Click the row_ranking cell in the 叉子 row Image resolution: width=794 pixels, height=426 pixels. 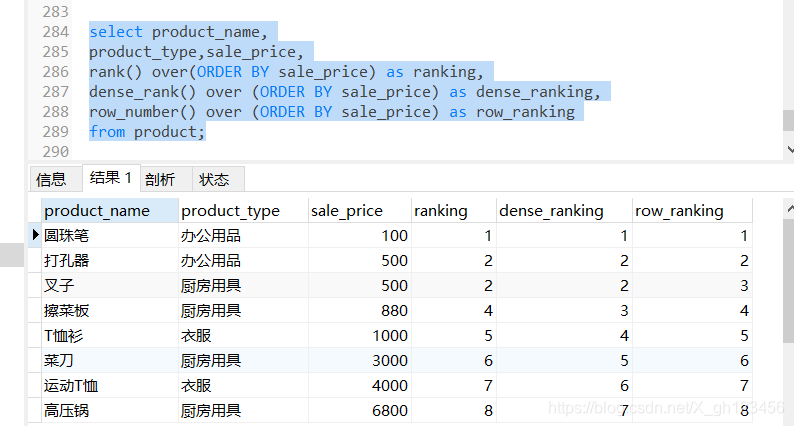click(692, 285)
